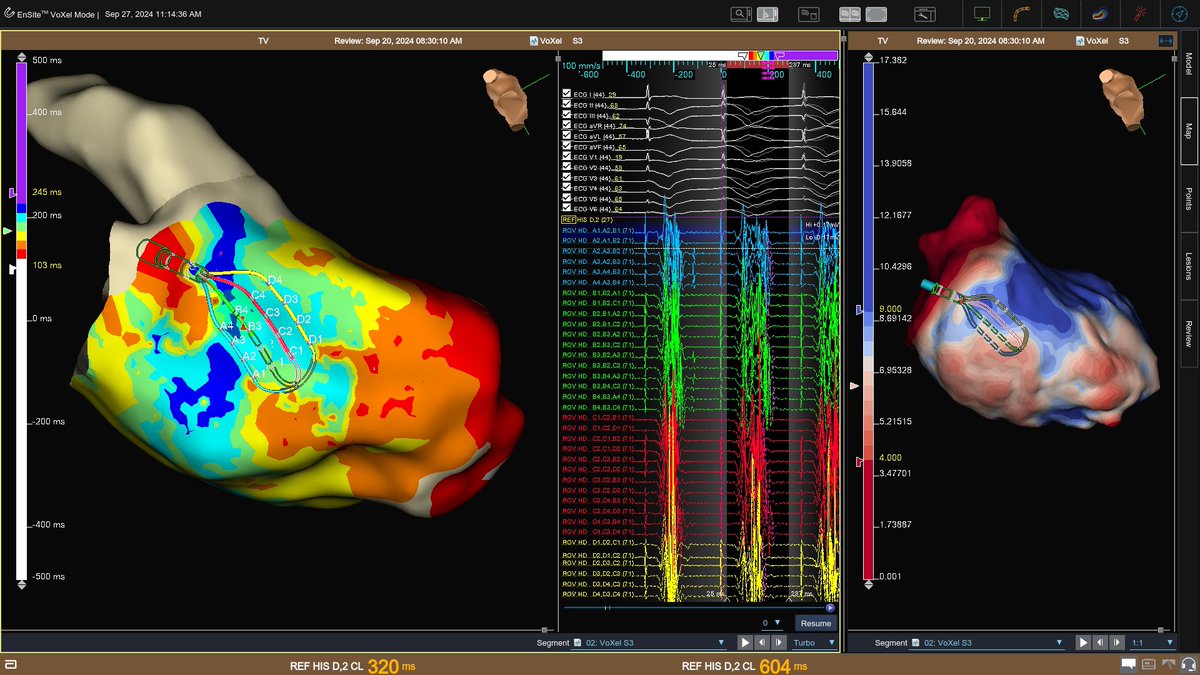Image resolution: width=1200 pixels, height=675 pixels.
Task: Switch to the Model side tab
Action: pyautogui.click(x=1188, y=62)
